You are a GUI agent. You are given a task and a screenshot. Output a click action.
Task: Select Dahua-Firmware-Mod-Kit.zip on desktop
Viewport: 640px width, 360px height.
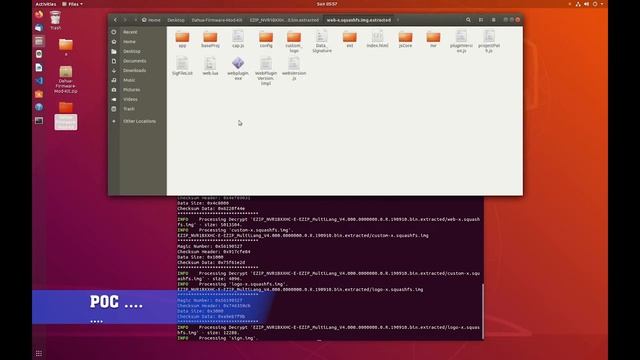click(66, 80)
